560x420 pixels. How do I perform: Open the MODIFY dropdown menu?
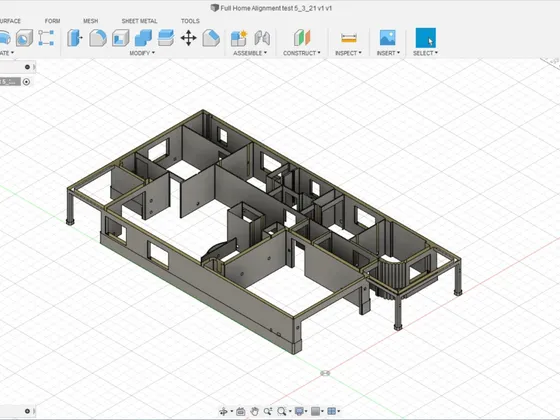click(142, 53)
